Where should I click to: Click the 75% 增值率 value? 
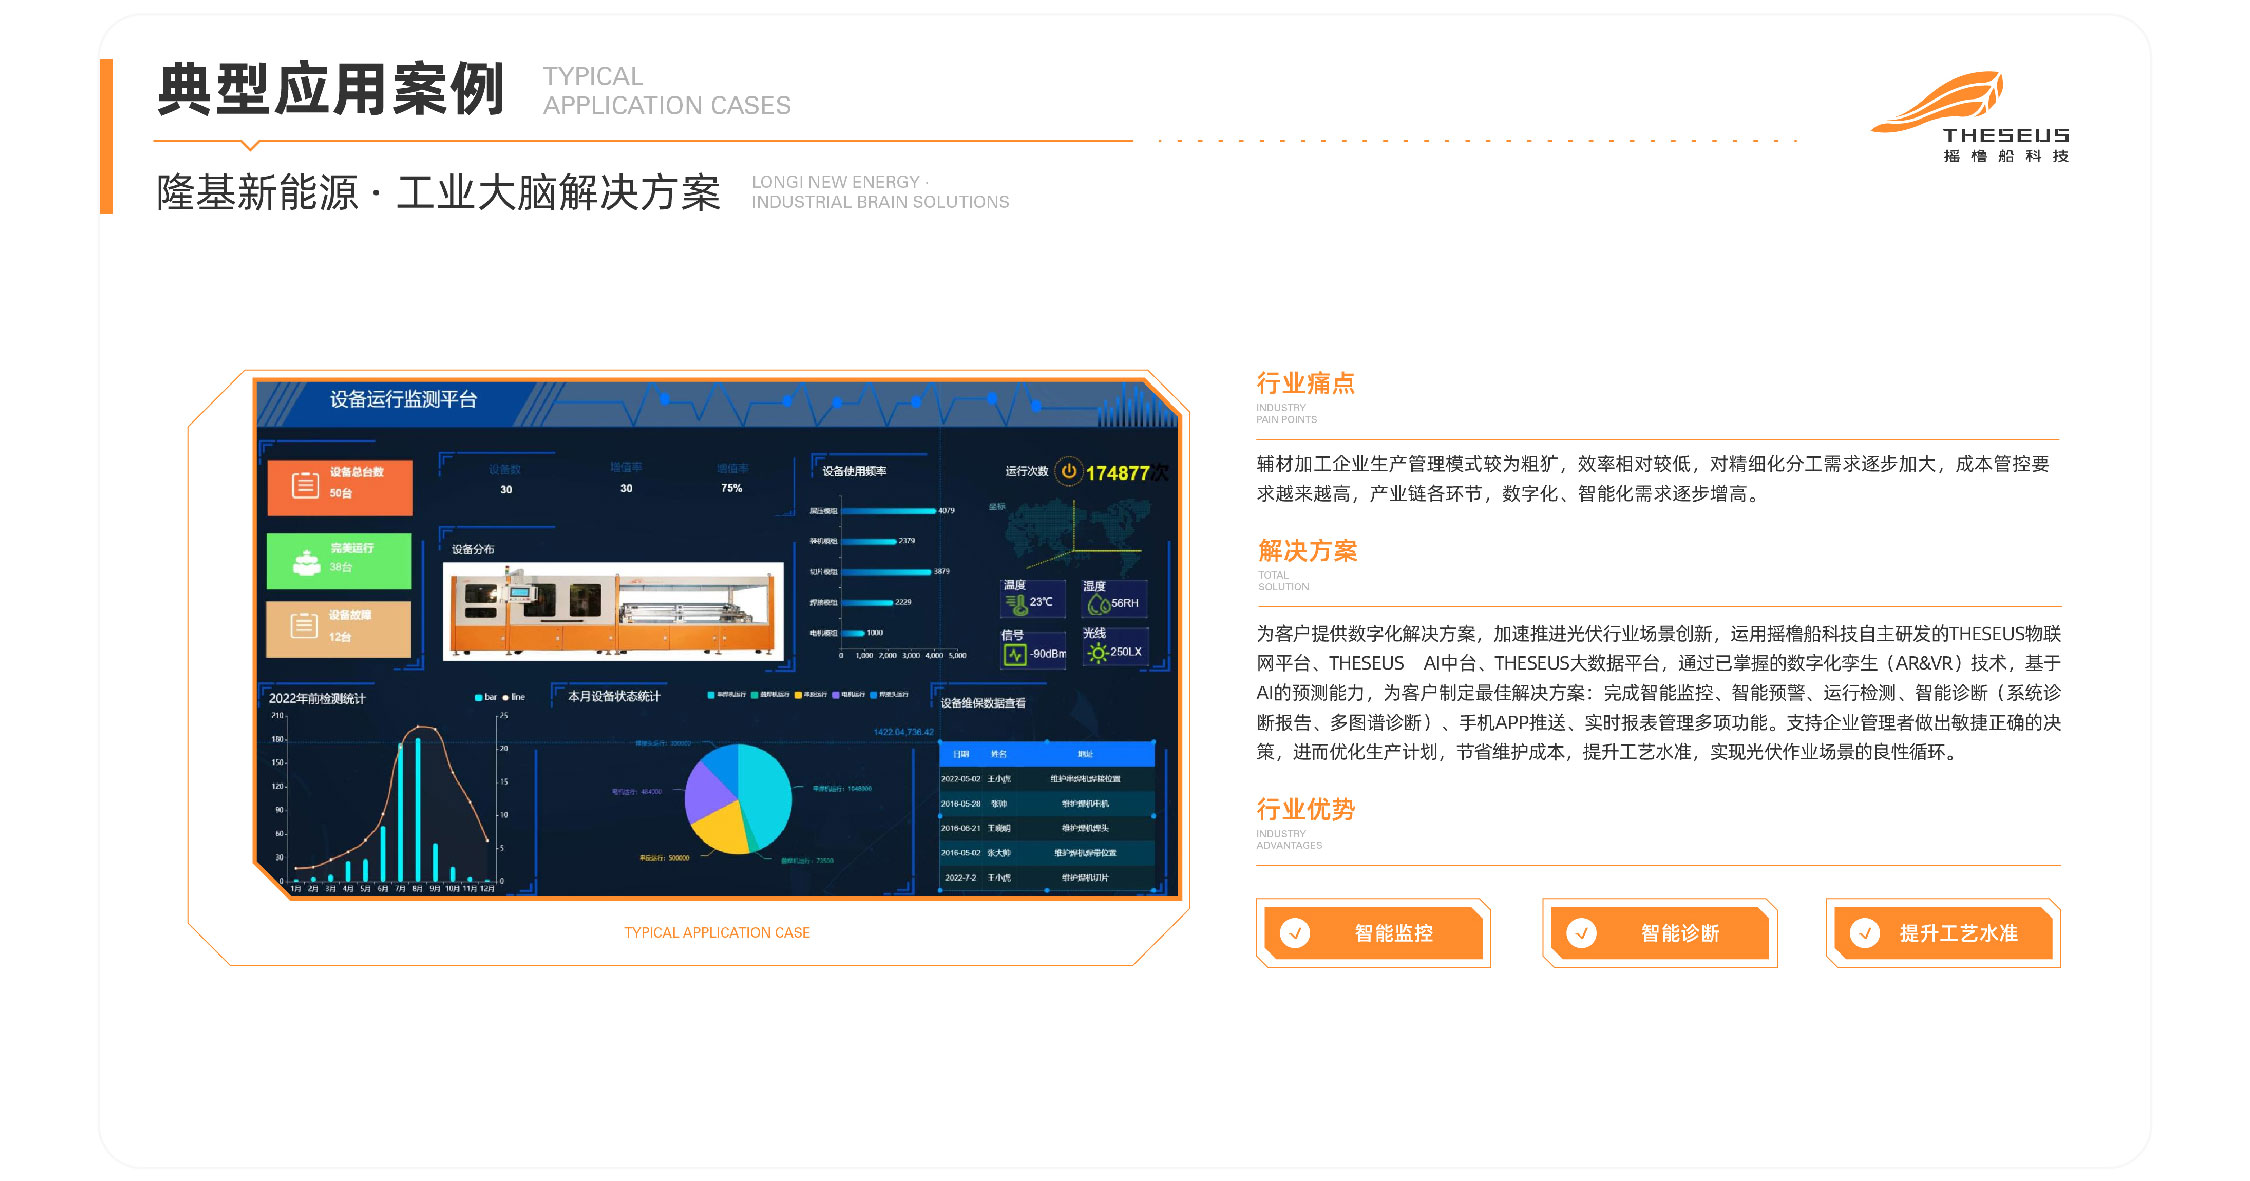(x=731, y=488)
